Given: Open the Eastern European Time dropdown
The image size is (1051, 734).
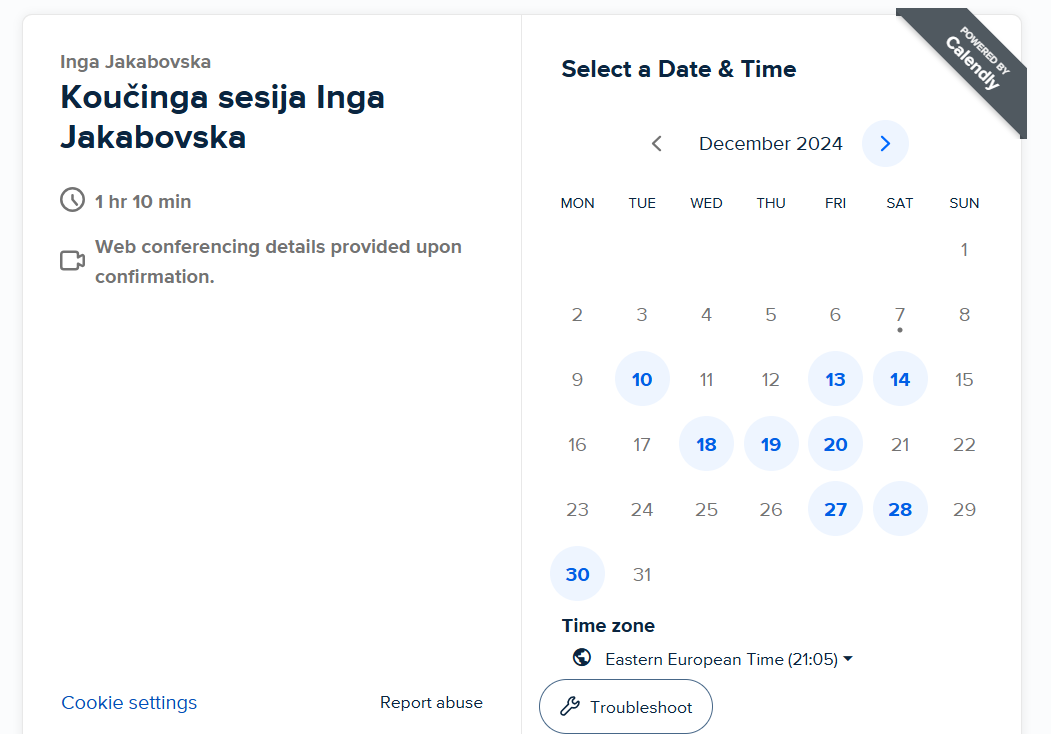Looking at the screenshot, I should click(729, 660).
